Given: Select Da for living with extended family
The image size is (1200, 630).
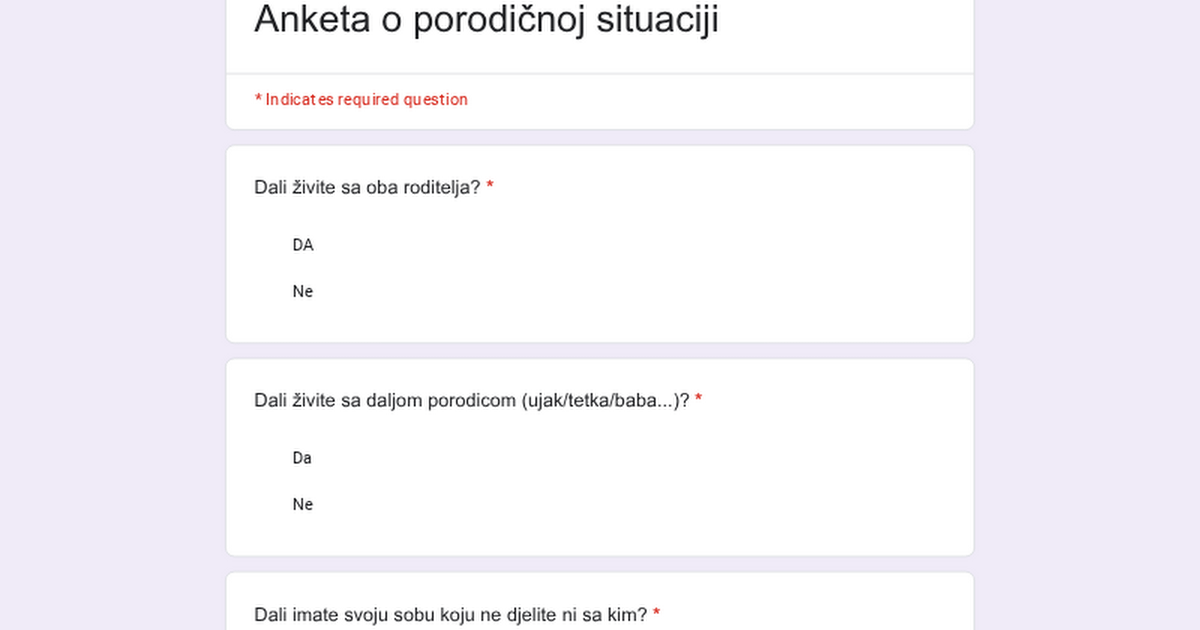Looking at the screenshot, I should click(302, 458).
